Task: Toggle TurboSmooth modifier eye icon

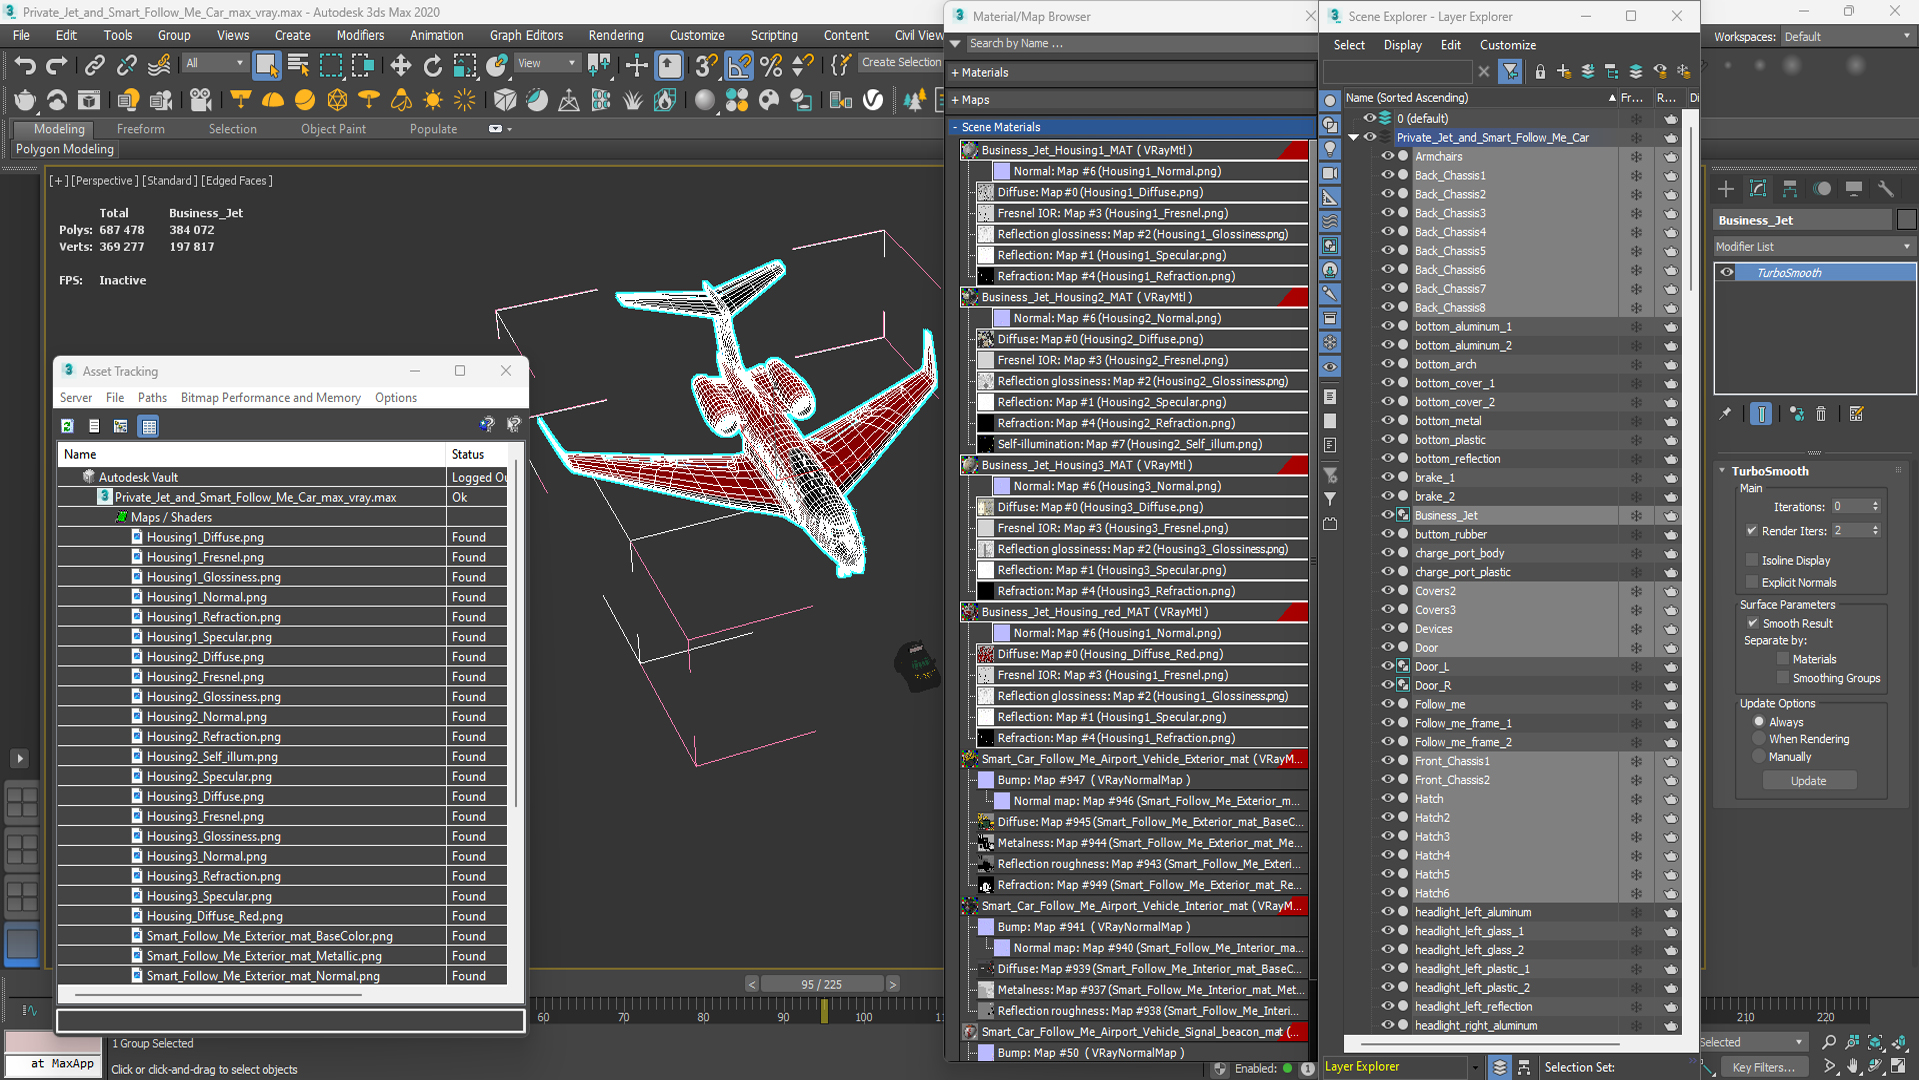Action: (1727, 272)
